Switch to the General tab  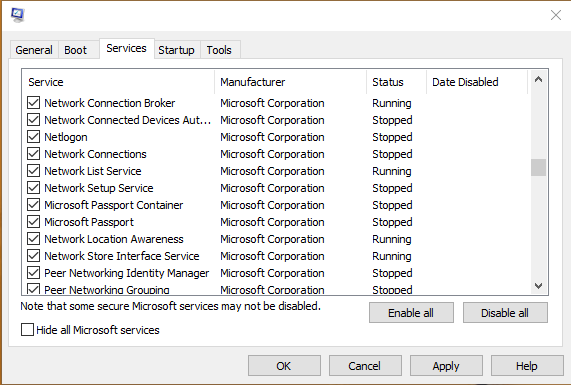click(34, 50)
